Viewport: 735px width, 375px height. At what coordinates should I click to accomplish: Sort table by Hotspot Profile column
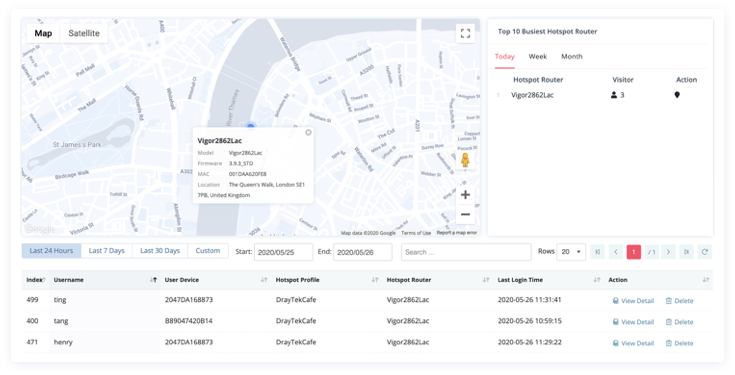click(x=375, y=280)
